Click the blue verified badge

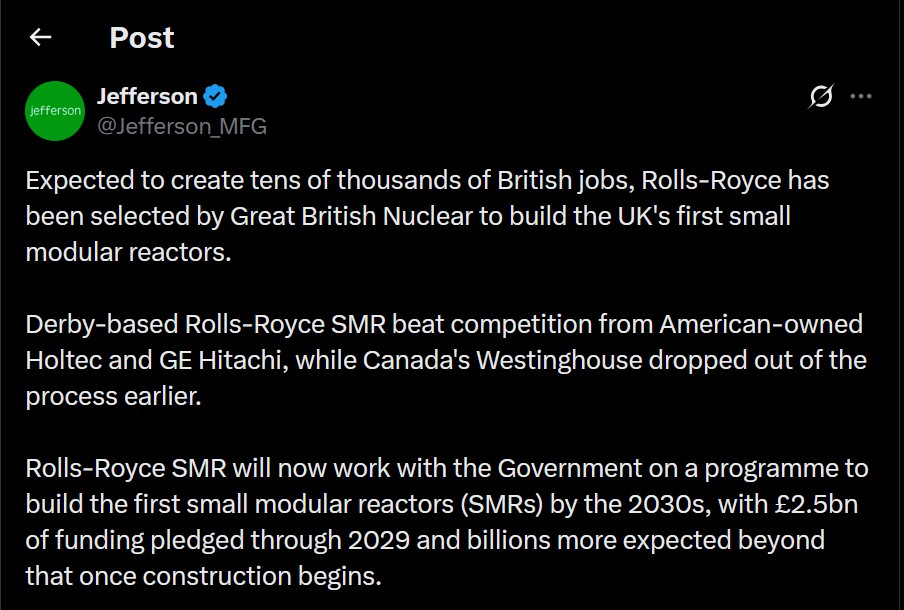[216, 97]
